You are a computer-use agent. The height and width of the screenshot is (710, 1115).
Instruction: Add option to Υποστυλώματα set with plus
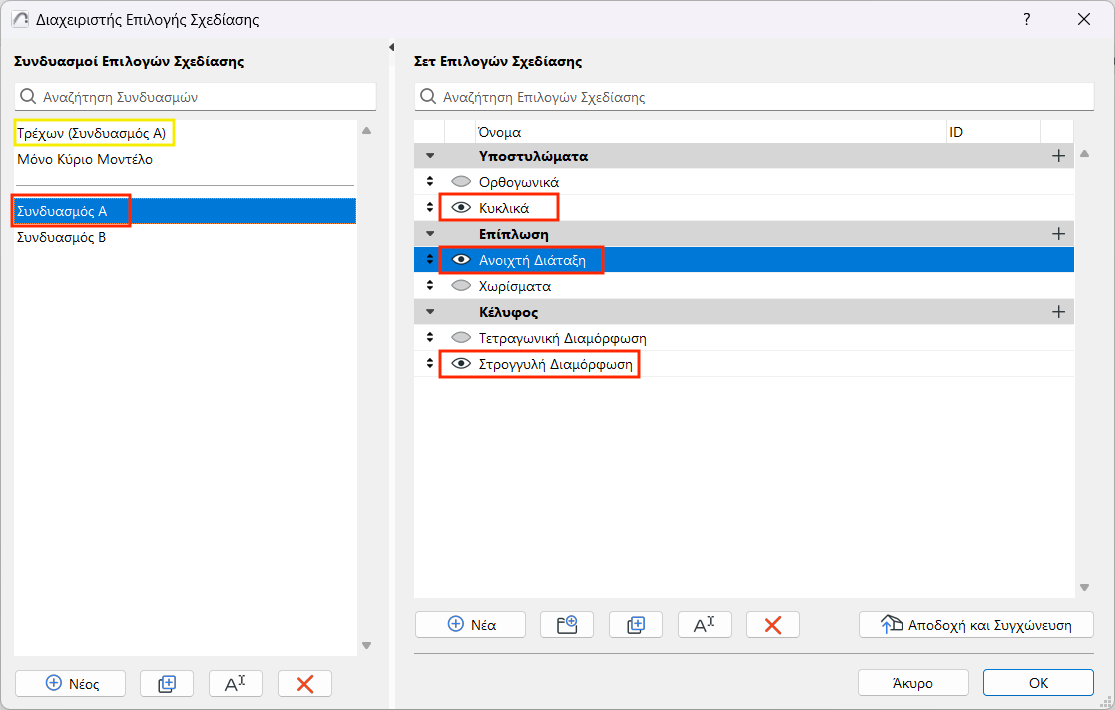(1058, 156)
